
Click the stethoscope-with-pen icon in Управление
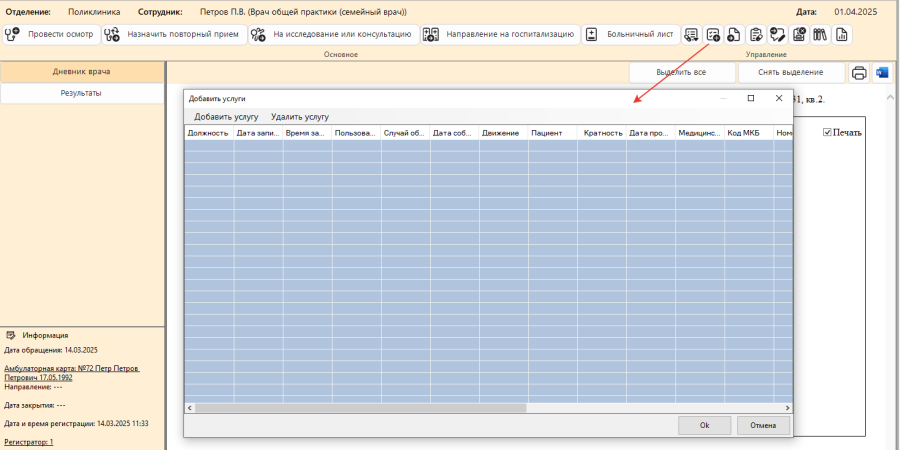coord(777,34)
